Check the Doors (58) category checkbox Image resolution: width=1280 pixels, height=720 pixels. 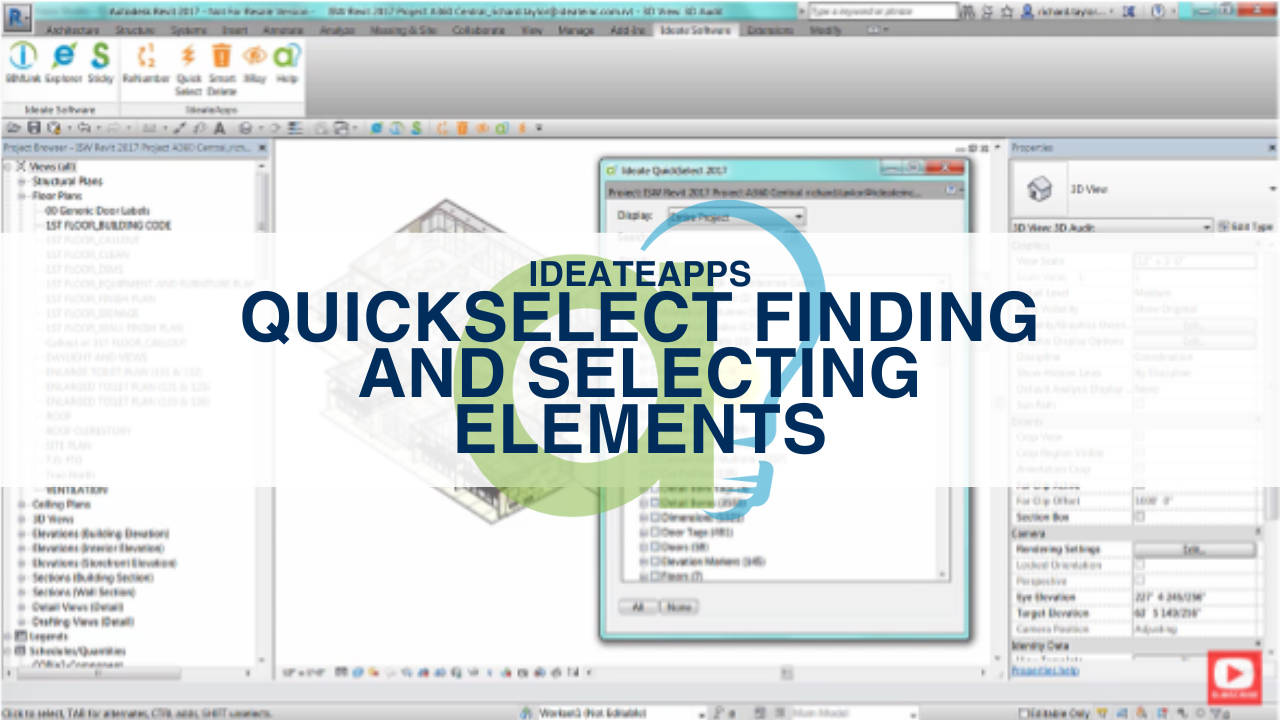pos(656,547)
